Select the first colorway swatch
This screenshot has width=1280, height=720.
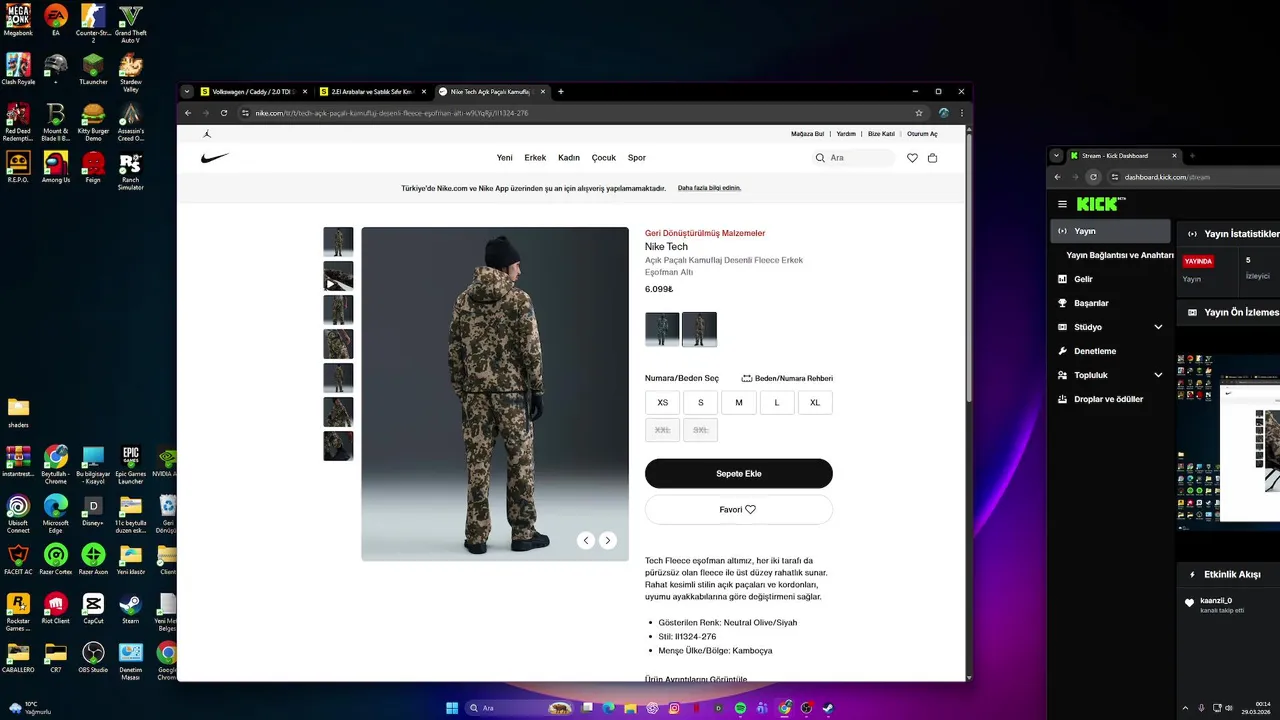click(662, 329)
